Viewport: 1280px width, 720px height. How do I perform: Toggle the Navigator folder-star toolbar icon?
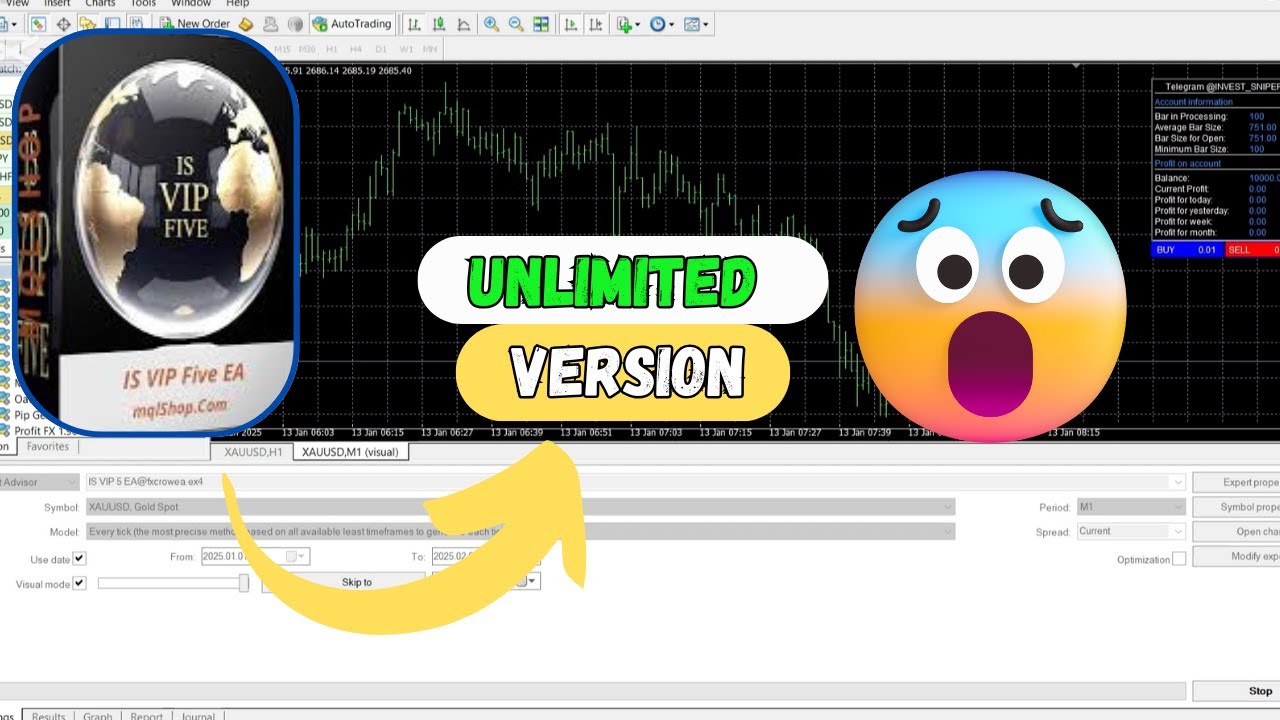point(88,24)
